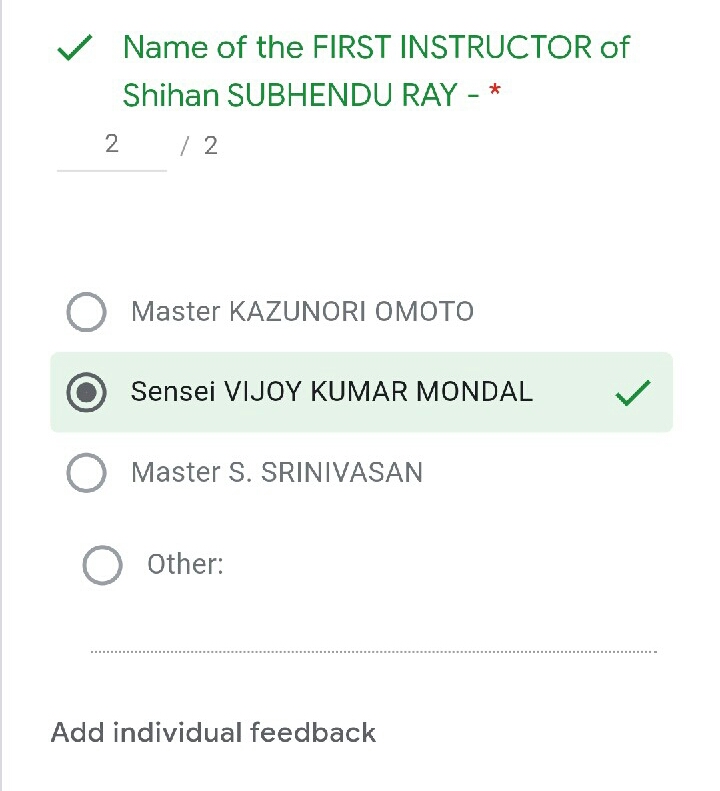Click the 'Other:' option label
The height and width of the screenshot is (791, 720).
pyautogui.click(x=185, y=565)
